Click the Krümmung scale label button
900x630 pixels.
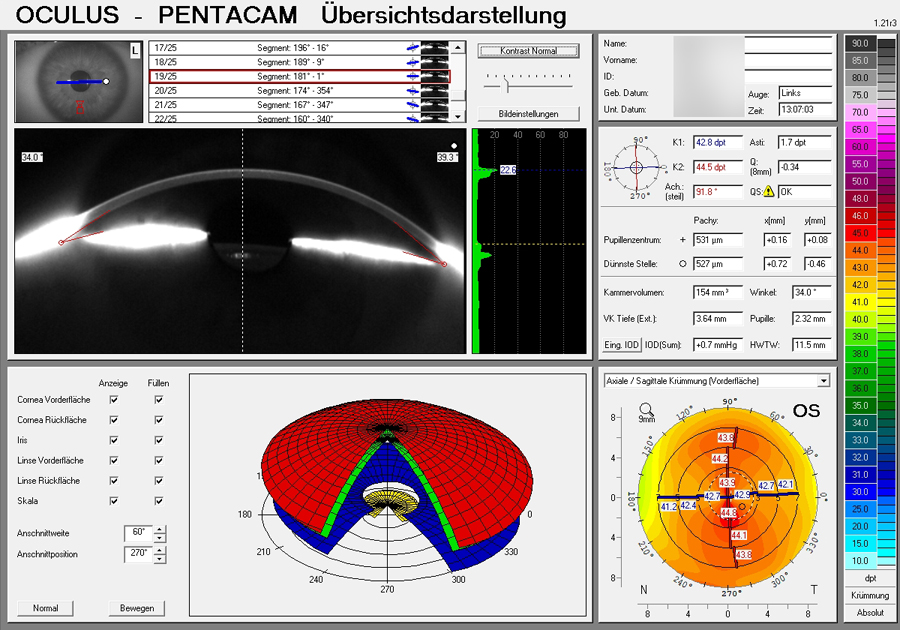click(x=870, y=596)
